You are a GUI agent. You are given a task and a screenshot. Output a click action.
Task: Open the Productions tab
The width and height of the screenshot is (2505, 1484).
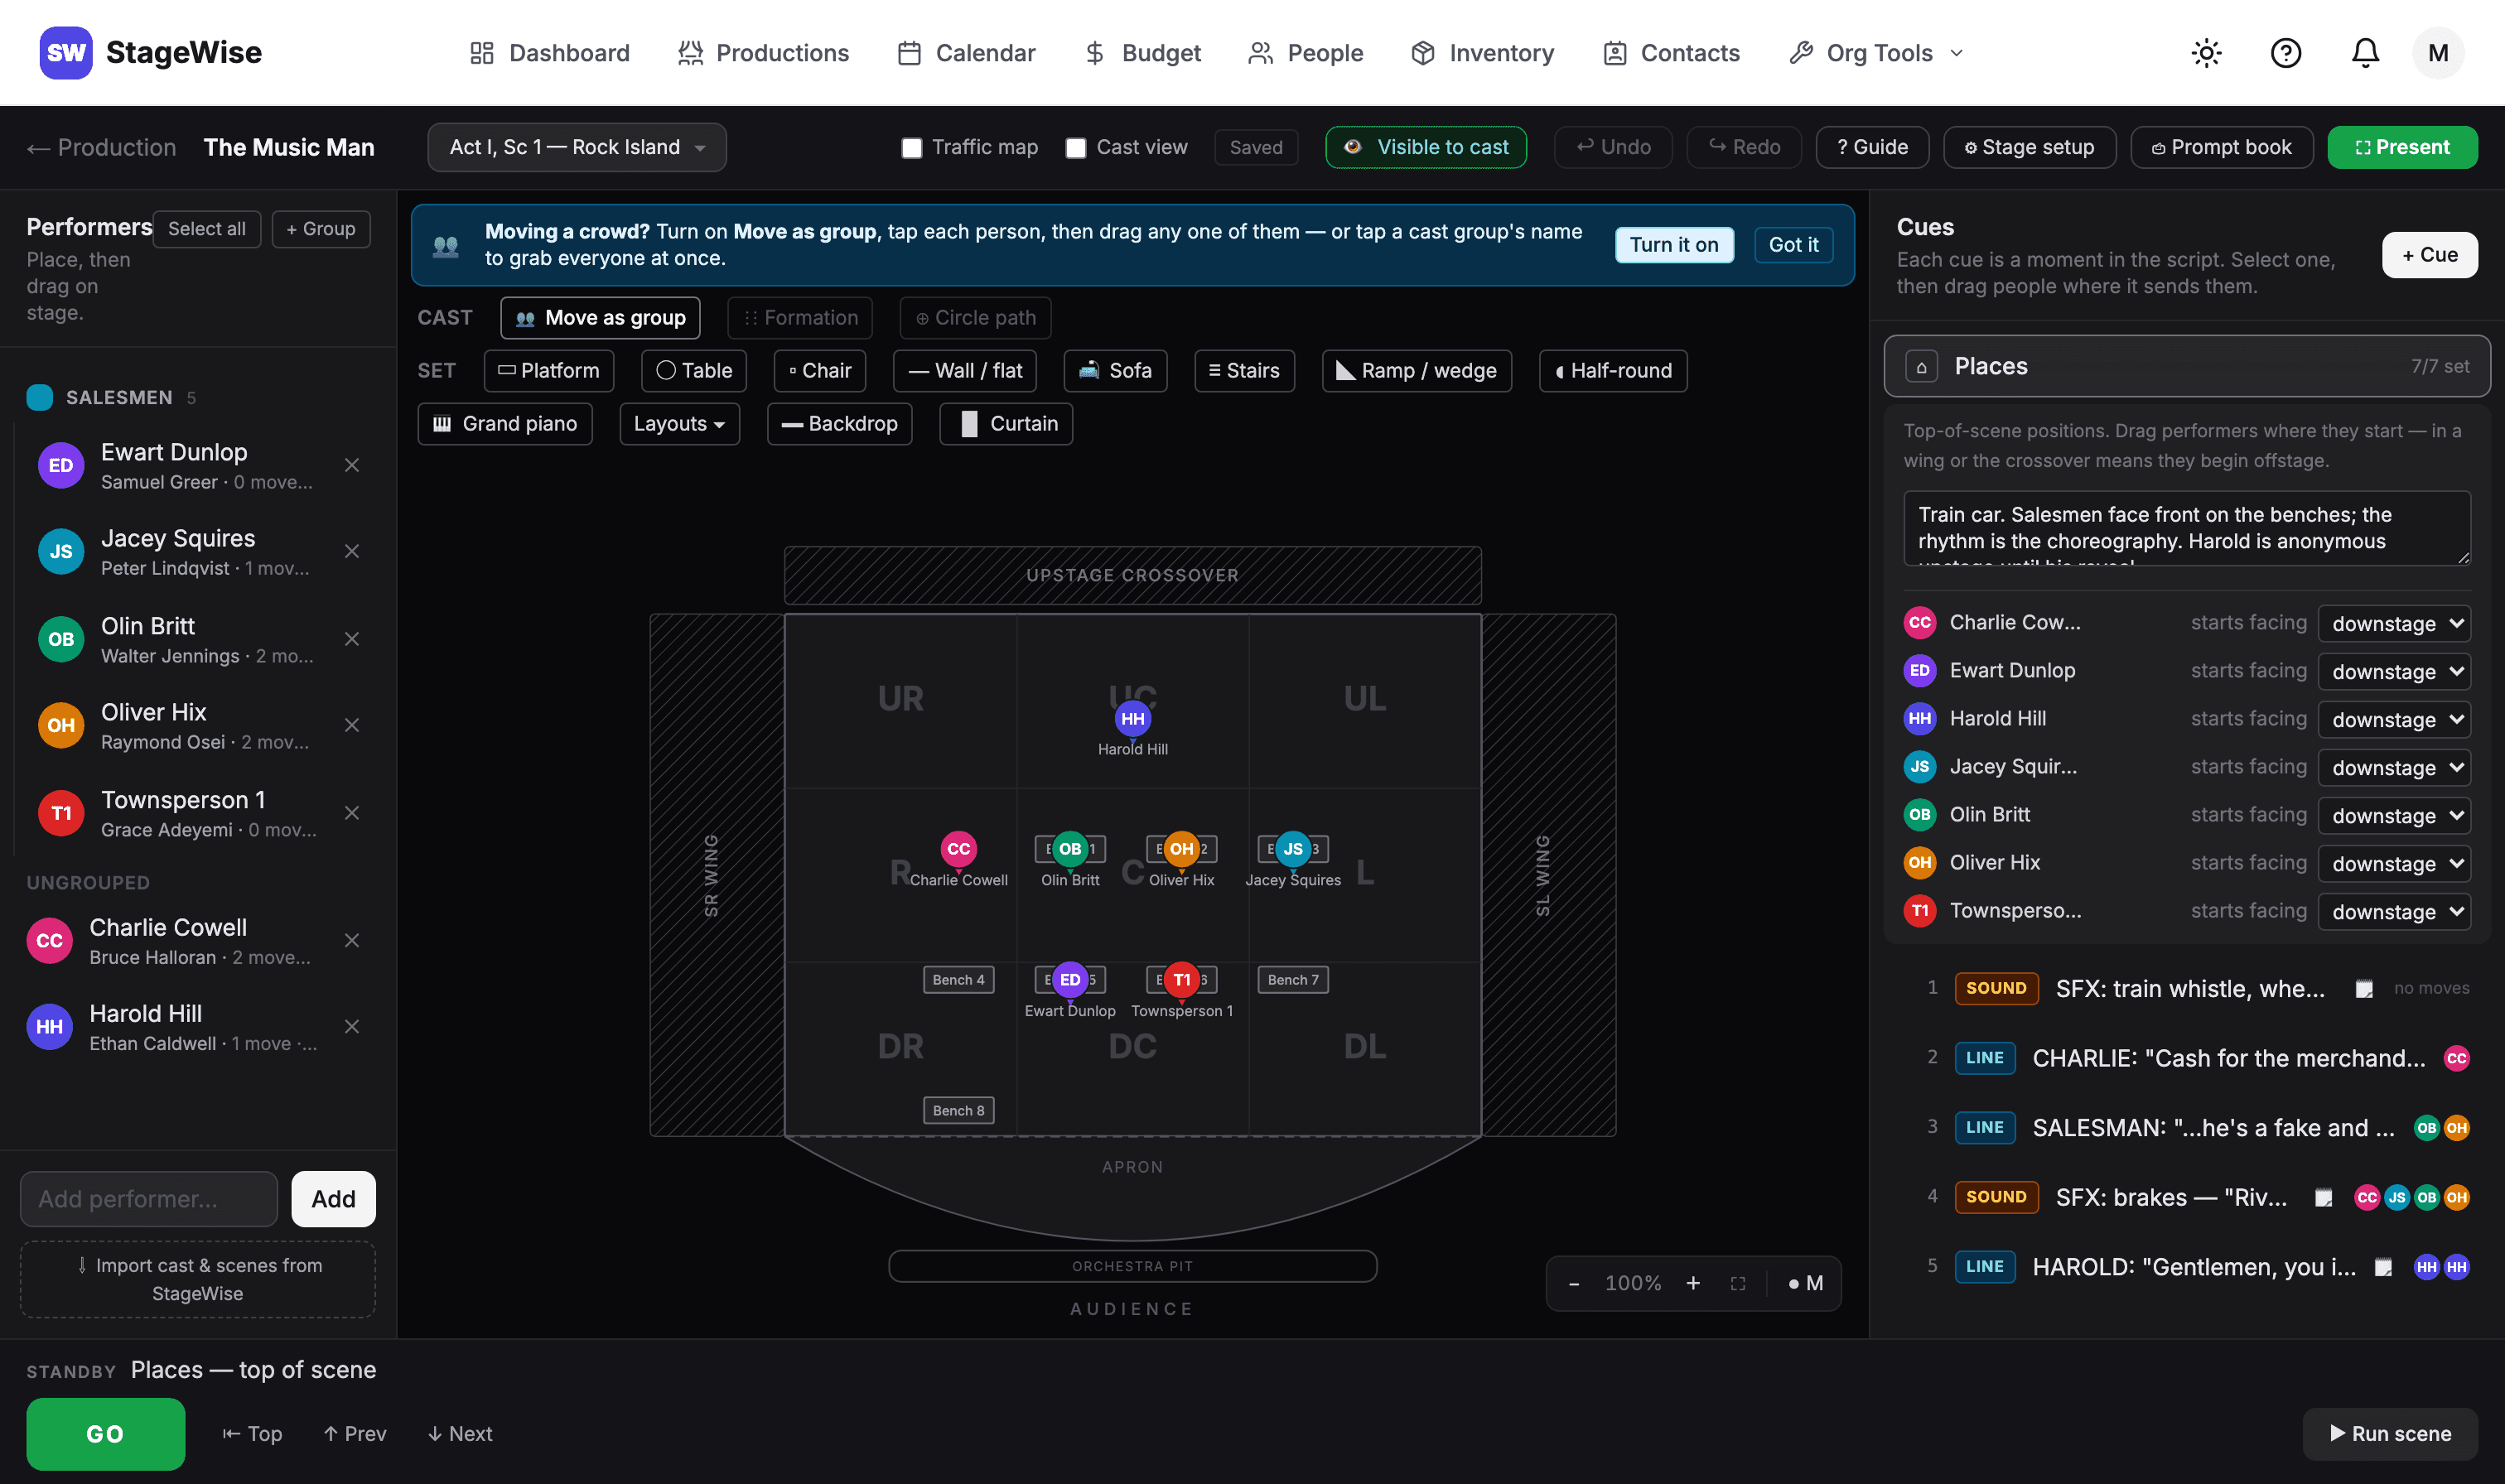(763, 53)
